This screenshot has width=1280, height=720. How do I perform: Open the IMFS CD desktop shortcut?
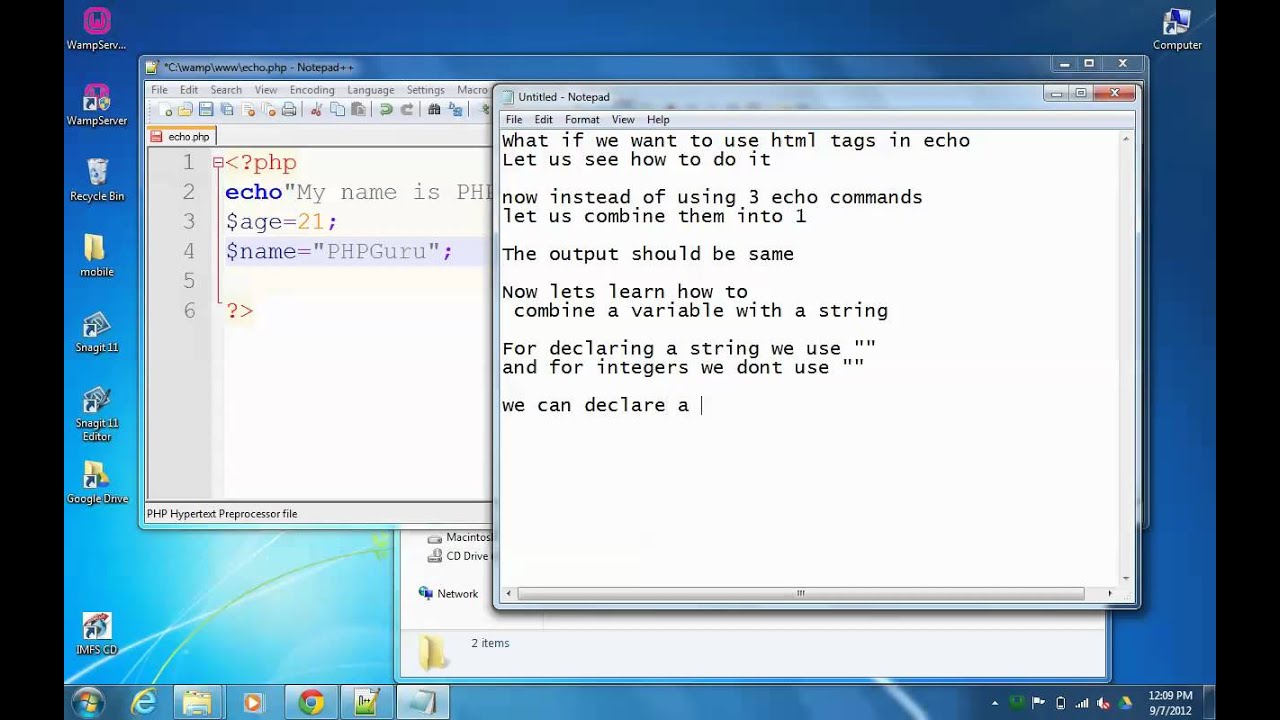point(97,633)
